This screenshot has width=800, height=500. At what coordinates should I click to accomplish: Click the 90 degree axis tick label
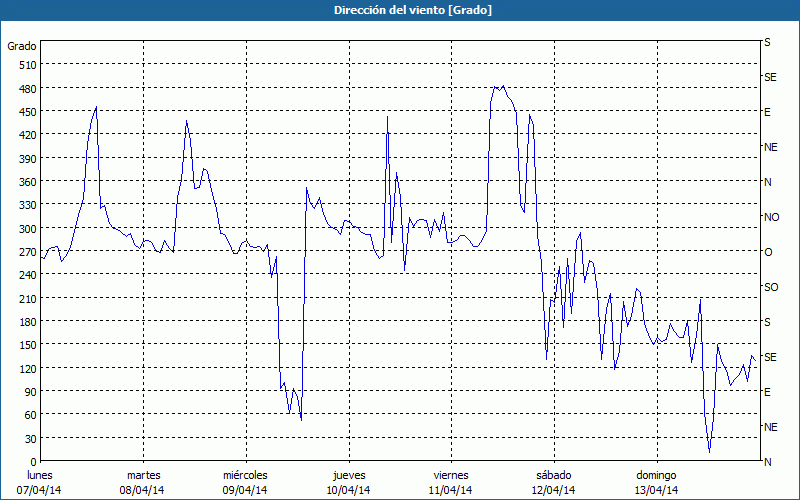[x=29, y=392]
